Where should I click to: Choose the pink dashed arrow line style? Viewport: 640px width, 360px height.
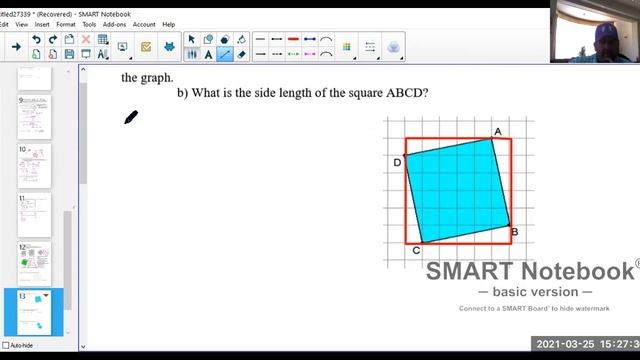pyautogui.click(x=310, y=54)
